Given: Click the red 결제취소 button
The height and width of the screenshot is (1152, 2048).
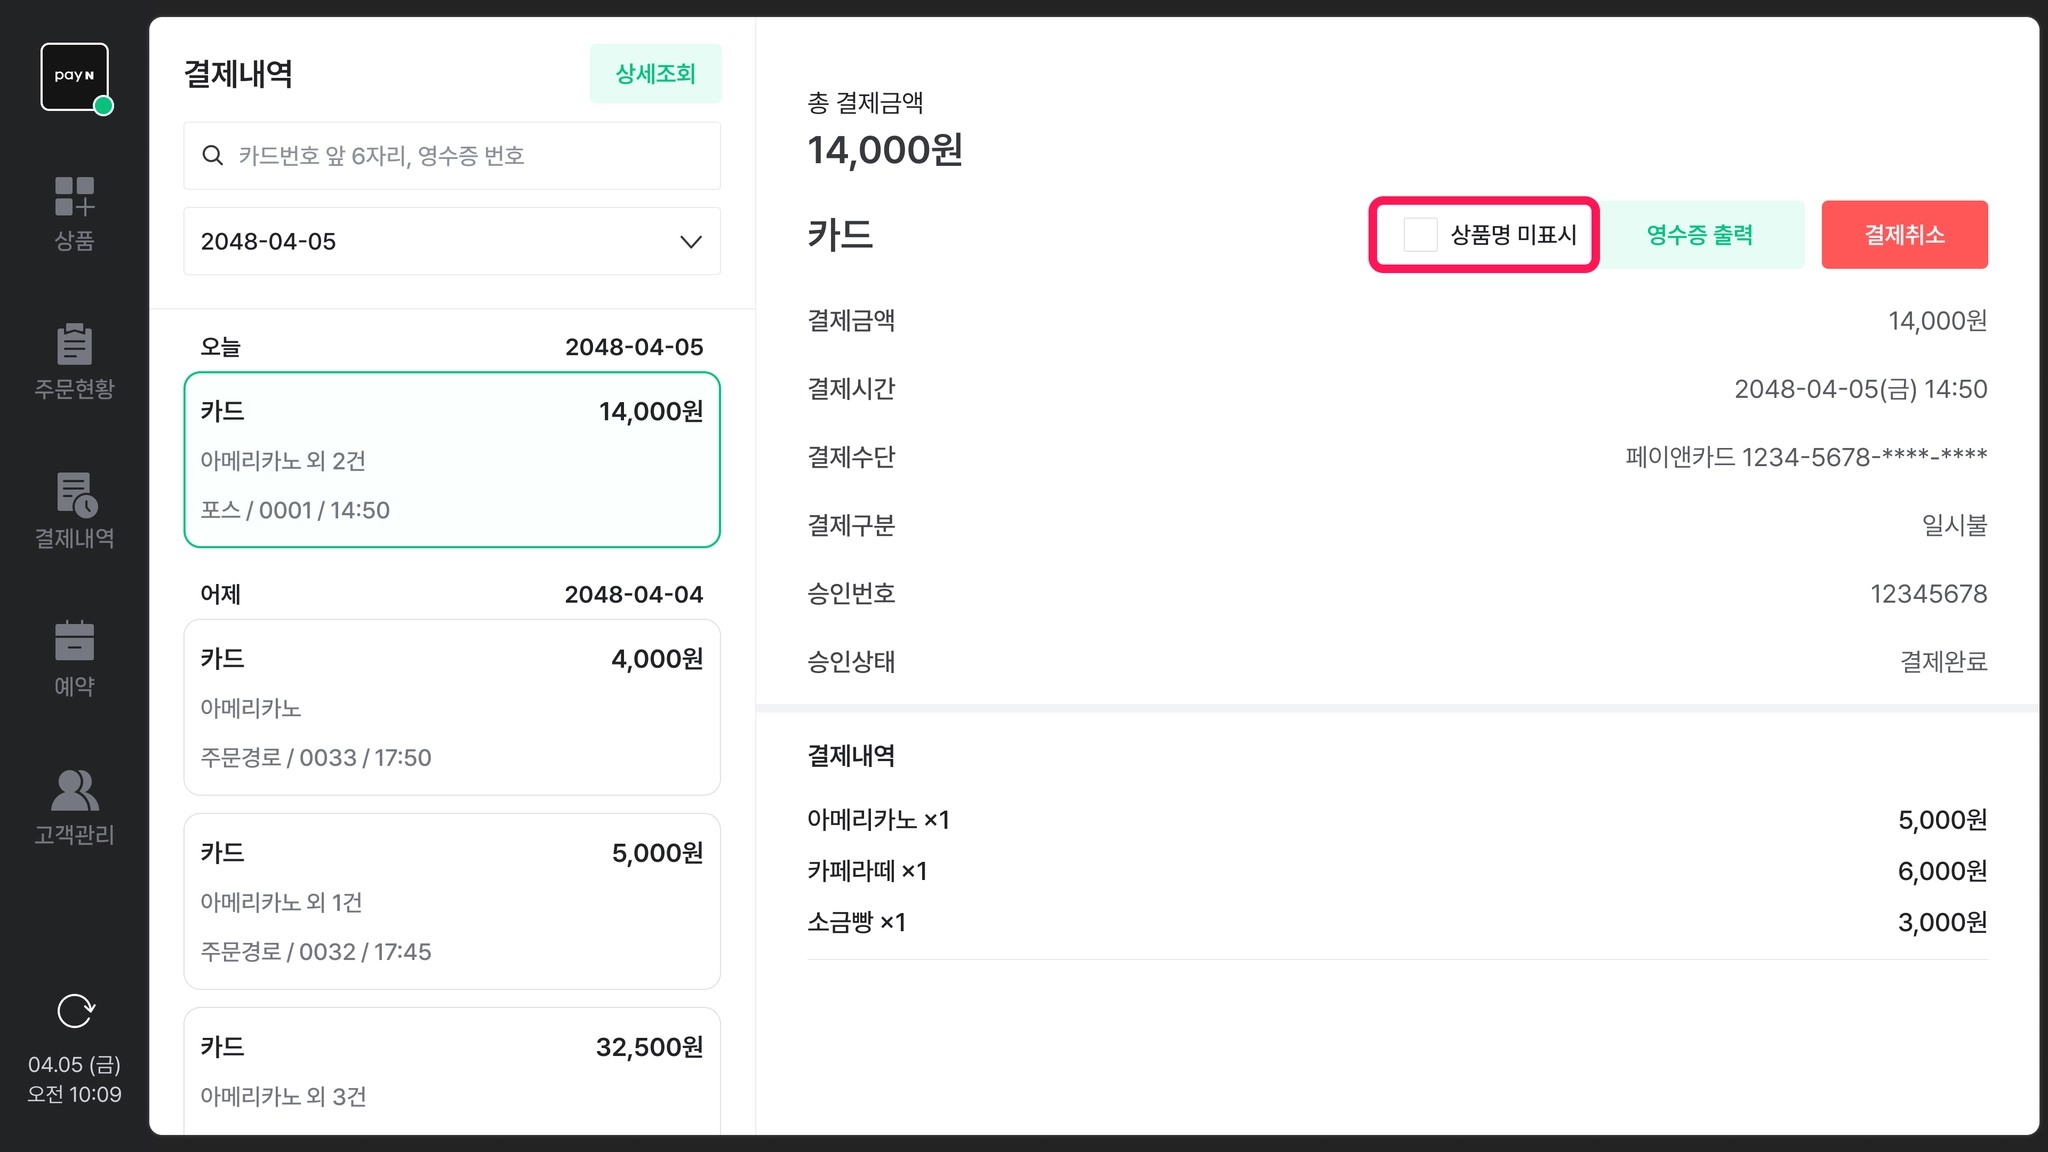Looking at the screenshot, I should pyautogui.click(x=1904, y=235).
